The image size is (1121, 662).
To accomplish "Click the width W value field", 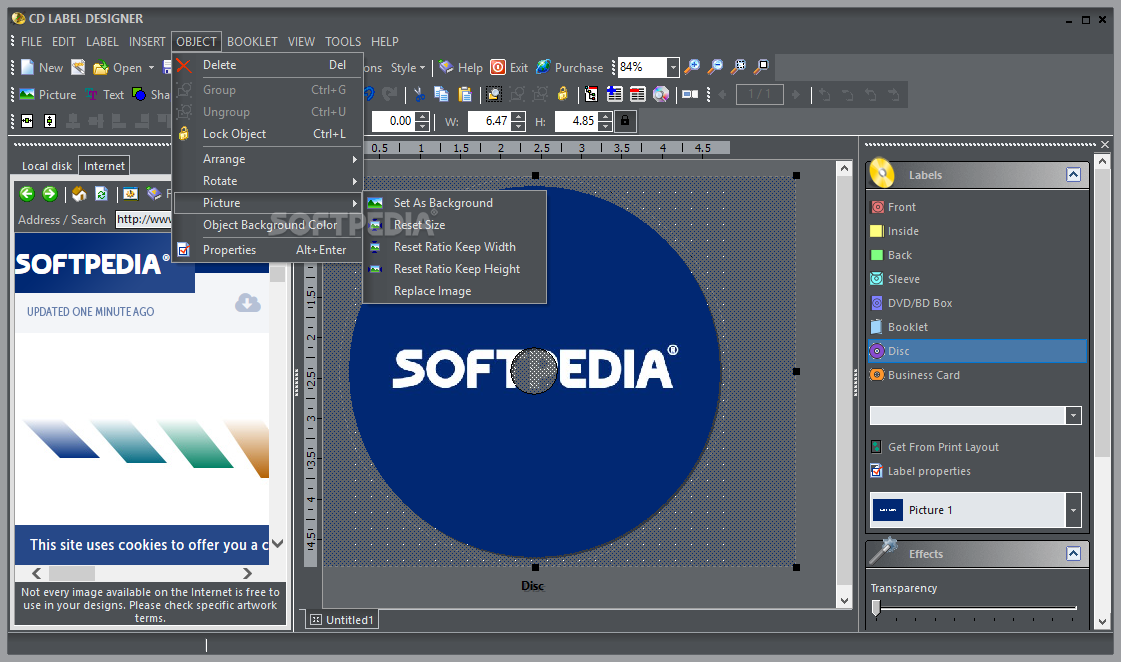I will pos(489,121).
